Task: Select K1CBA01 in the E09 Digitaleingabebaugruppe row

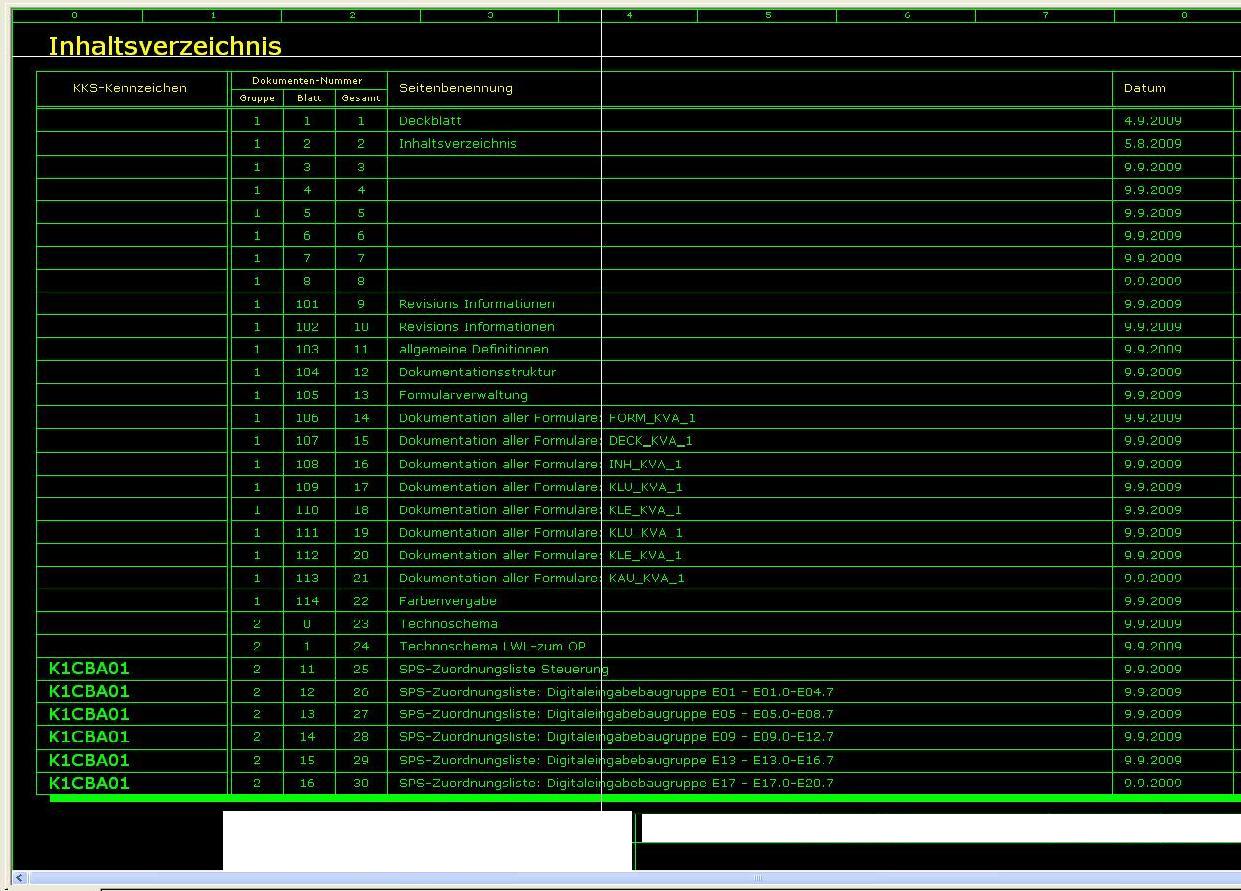Action: click(x=89, y=737)
